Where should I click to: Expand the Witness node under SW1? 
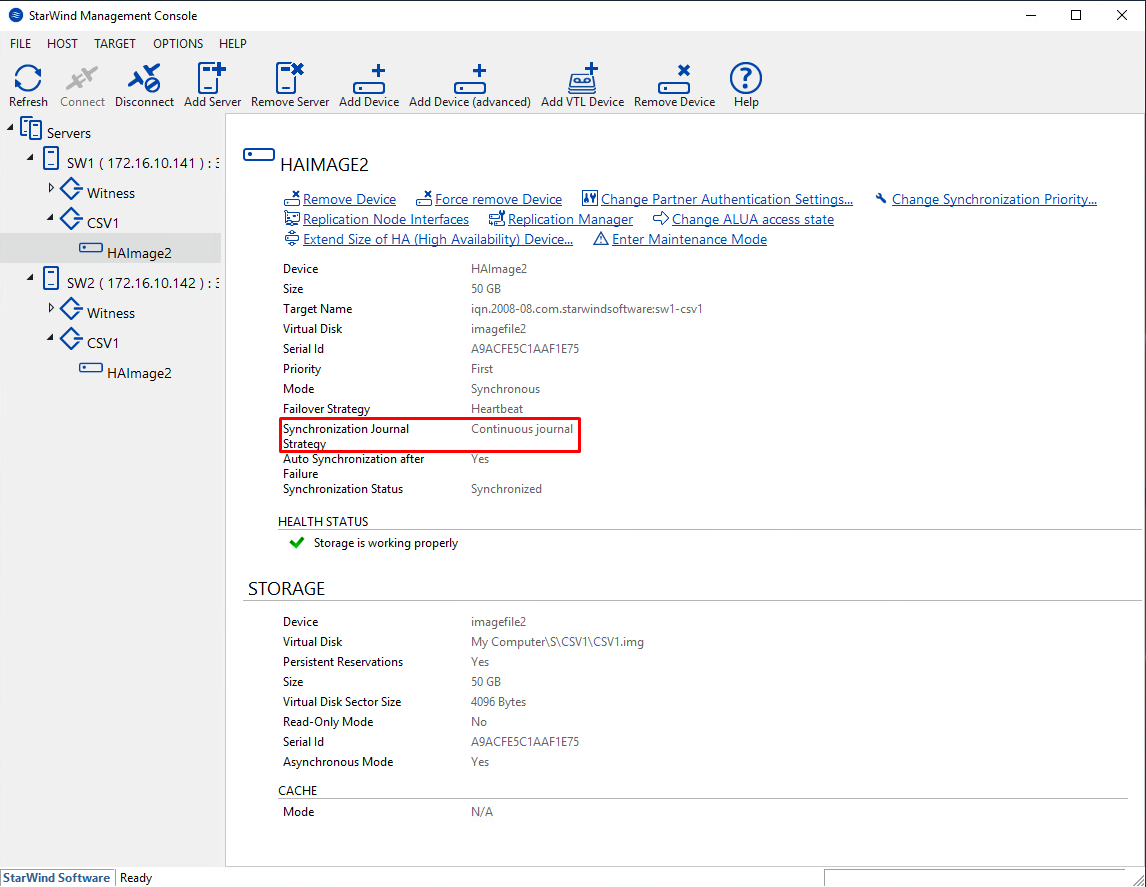coord(51,188)
